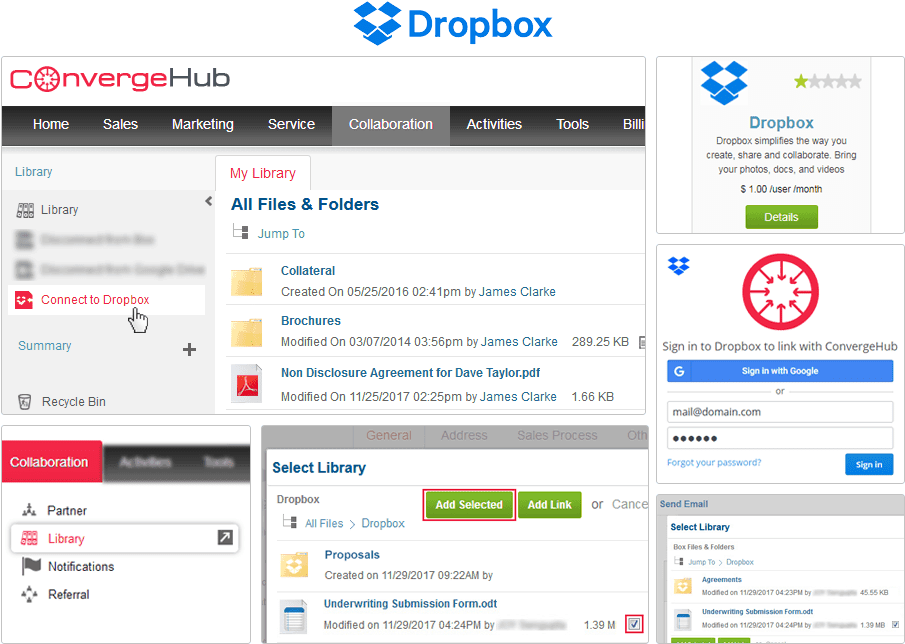Click the Proposals Dropbox folder icon
The width and height of the screenshot is (905, 644).
click(295, 565)
